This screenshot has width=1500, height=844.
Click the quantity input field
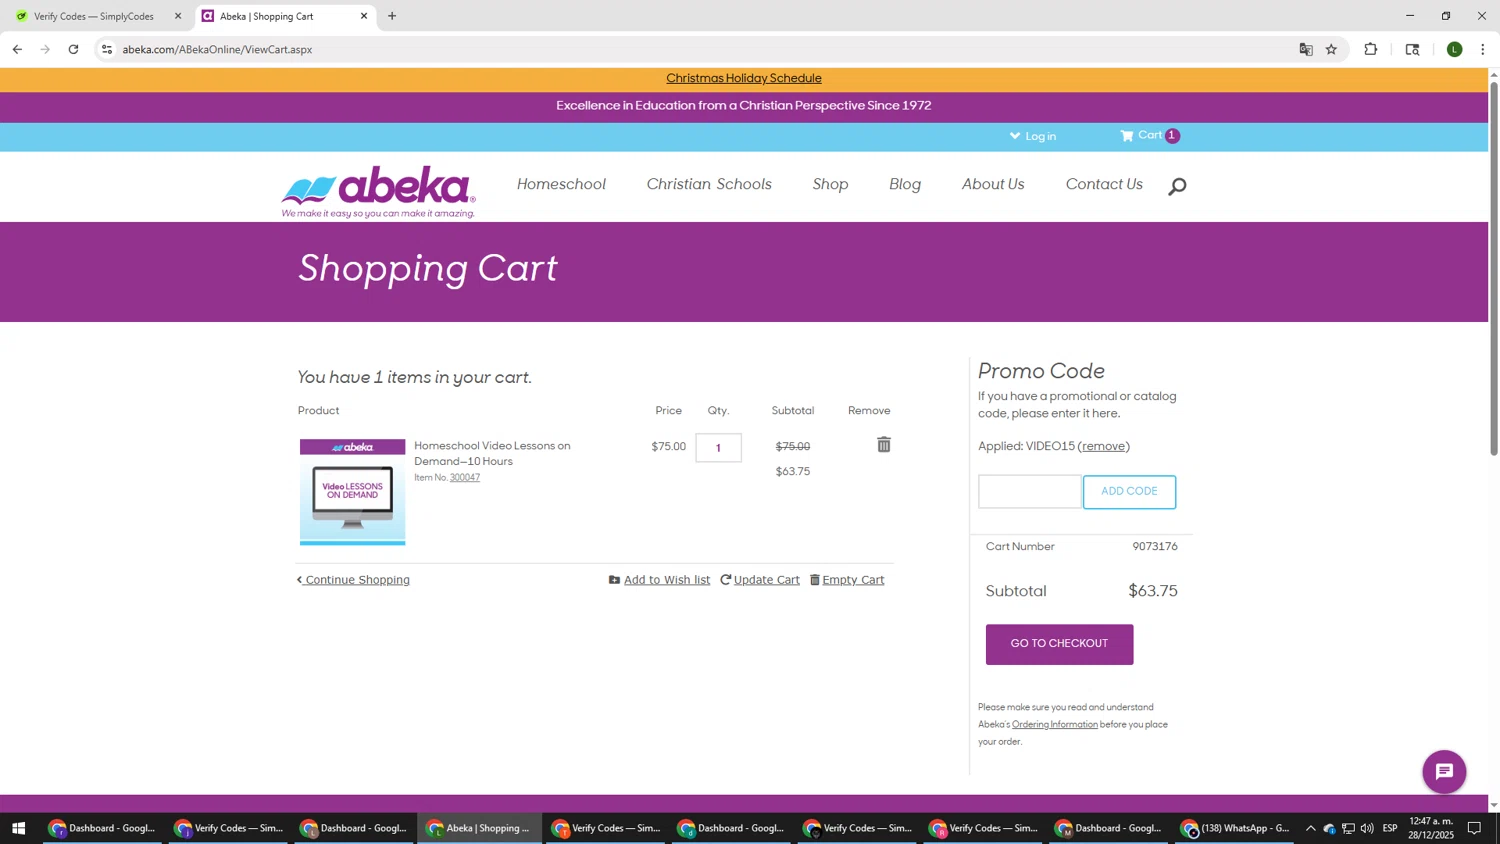pyautogui.click(x=719, y=448)
